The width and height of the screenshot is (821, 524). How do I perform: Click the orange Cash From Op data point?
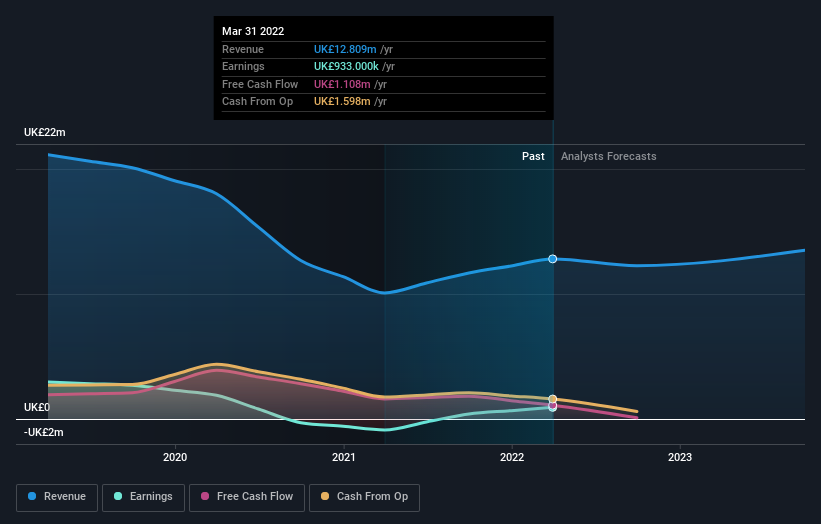click(x=552, y=399)
